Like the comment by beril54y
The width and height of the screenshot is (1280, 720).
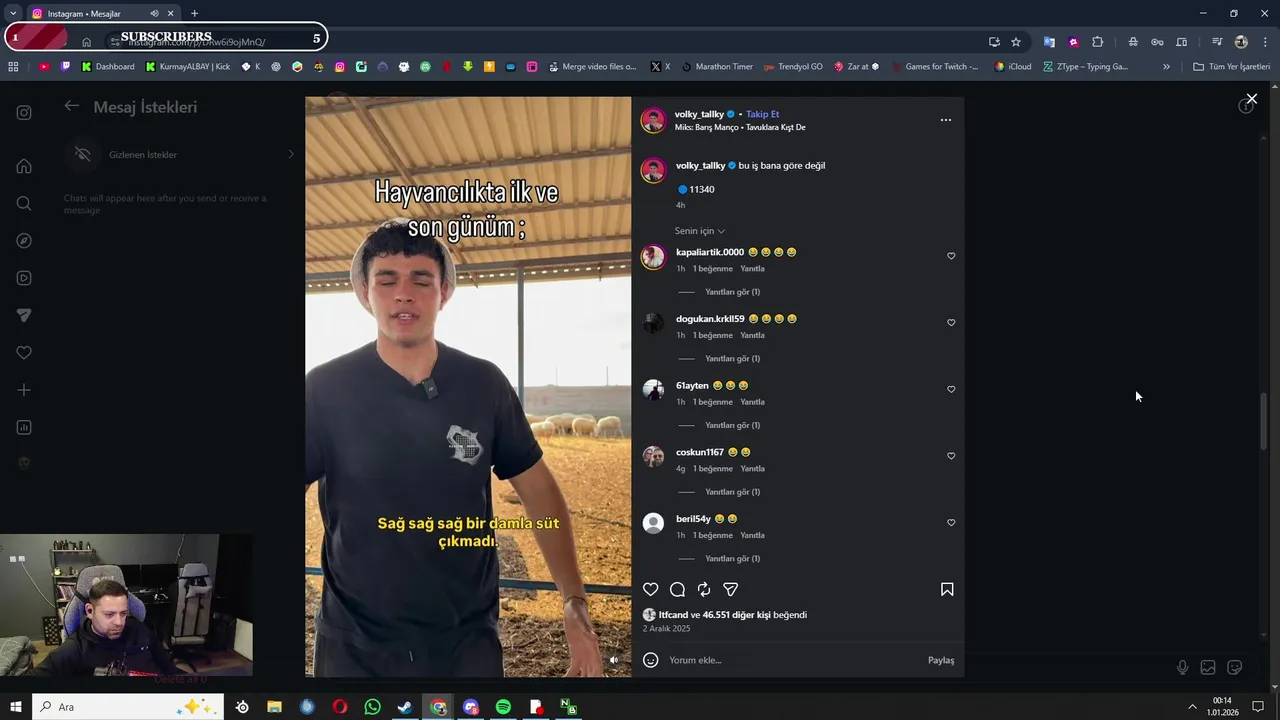click(x=951, y=522)
